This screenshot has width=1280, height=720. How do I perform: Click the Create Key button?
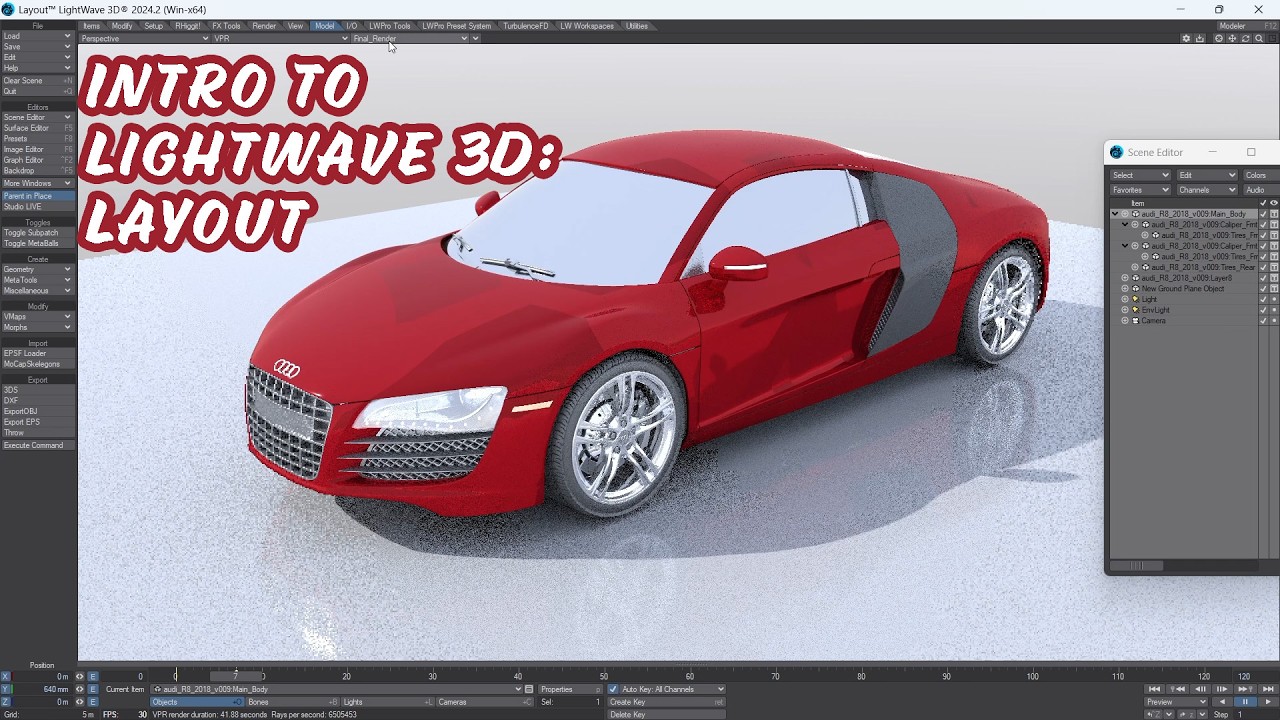point(666,702)
